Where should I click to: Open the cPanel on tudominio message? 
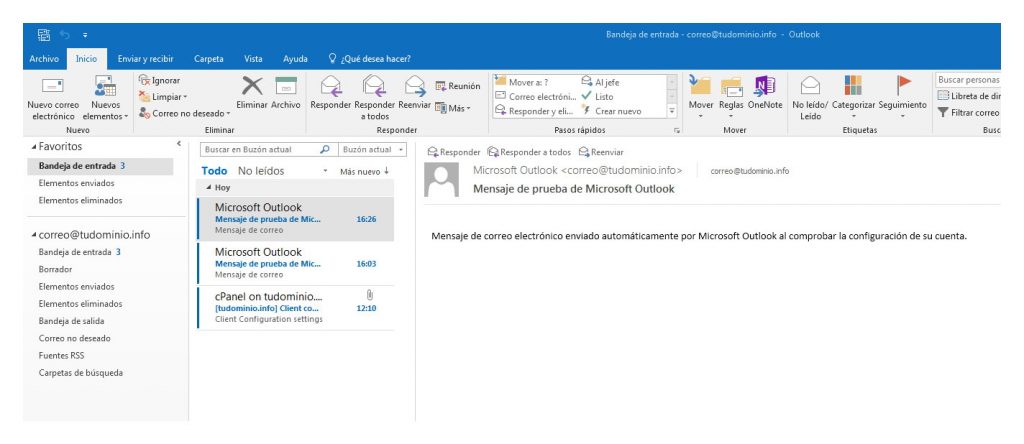[296, 308]
